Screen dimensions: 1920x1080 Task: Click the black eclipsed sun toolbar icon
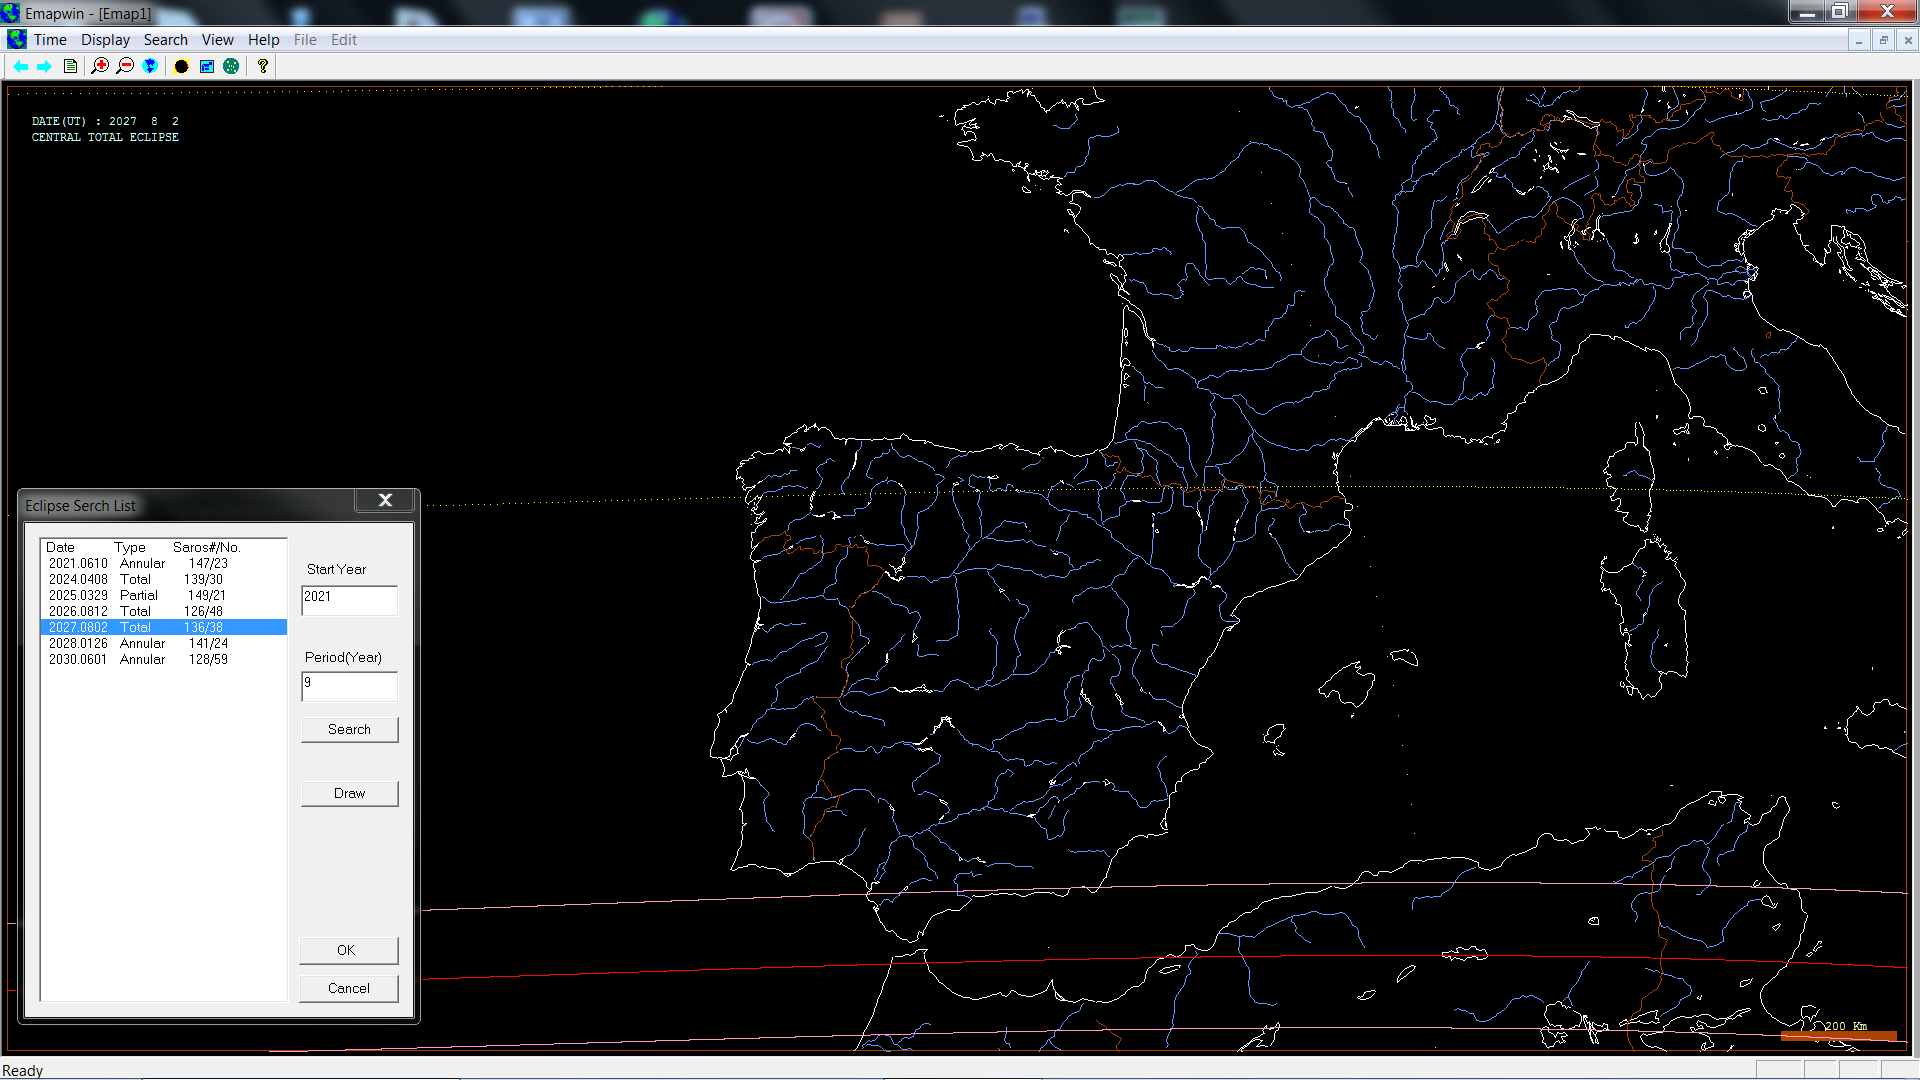tap(181, 66)
